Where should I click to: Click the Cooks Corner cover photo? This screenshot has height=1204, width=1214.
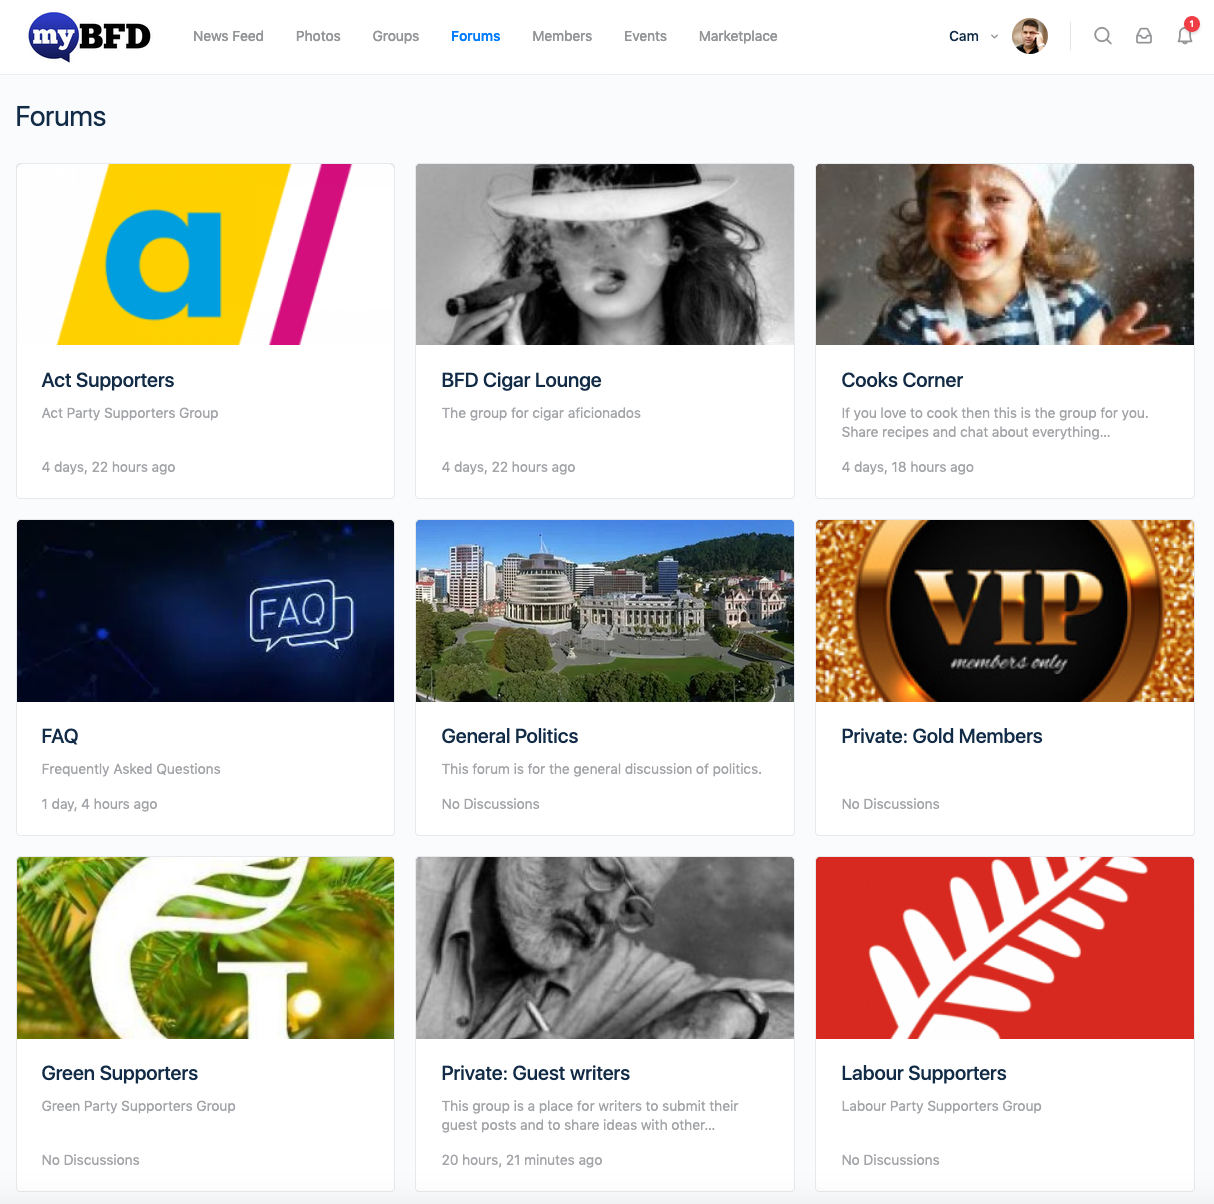pos(1005,254)
